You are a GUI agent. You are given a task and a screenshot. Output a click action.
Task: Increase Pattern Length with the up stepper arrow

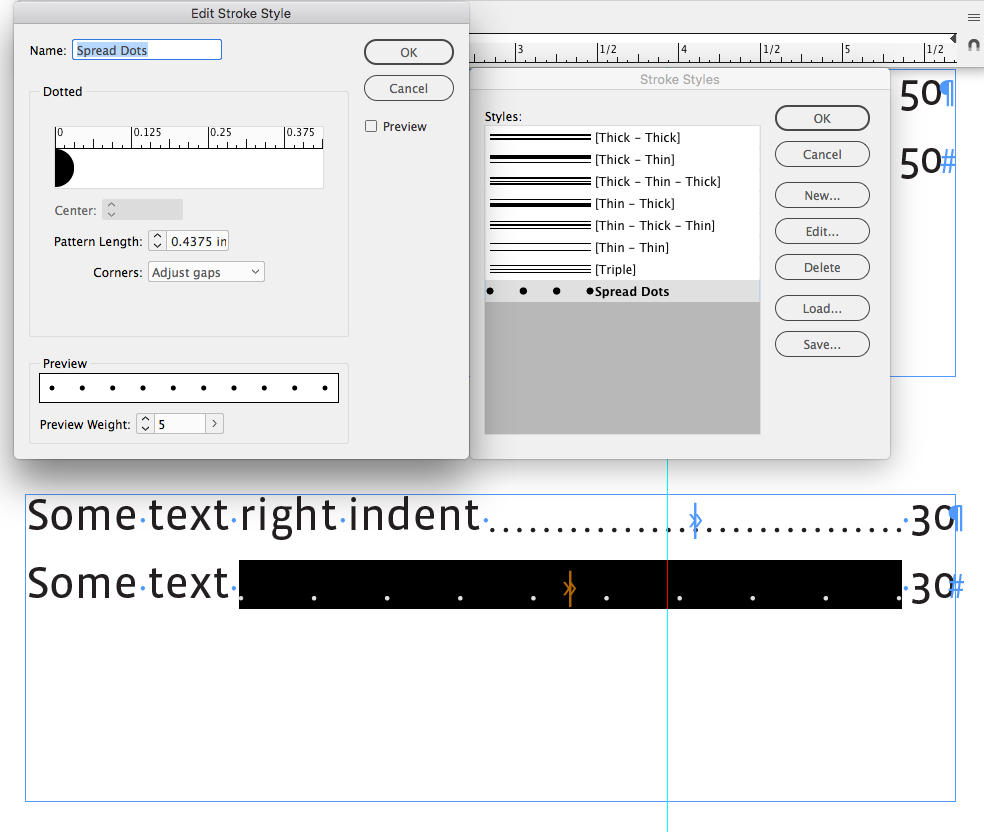(x=156, y=236)
